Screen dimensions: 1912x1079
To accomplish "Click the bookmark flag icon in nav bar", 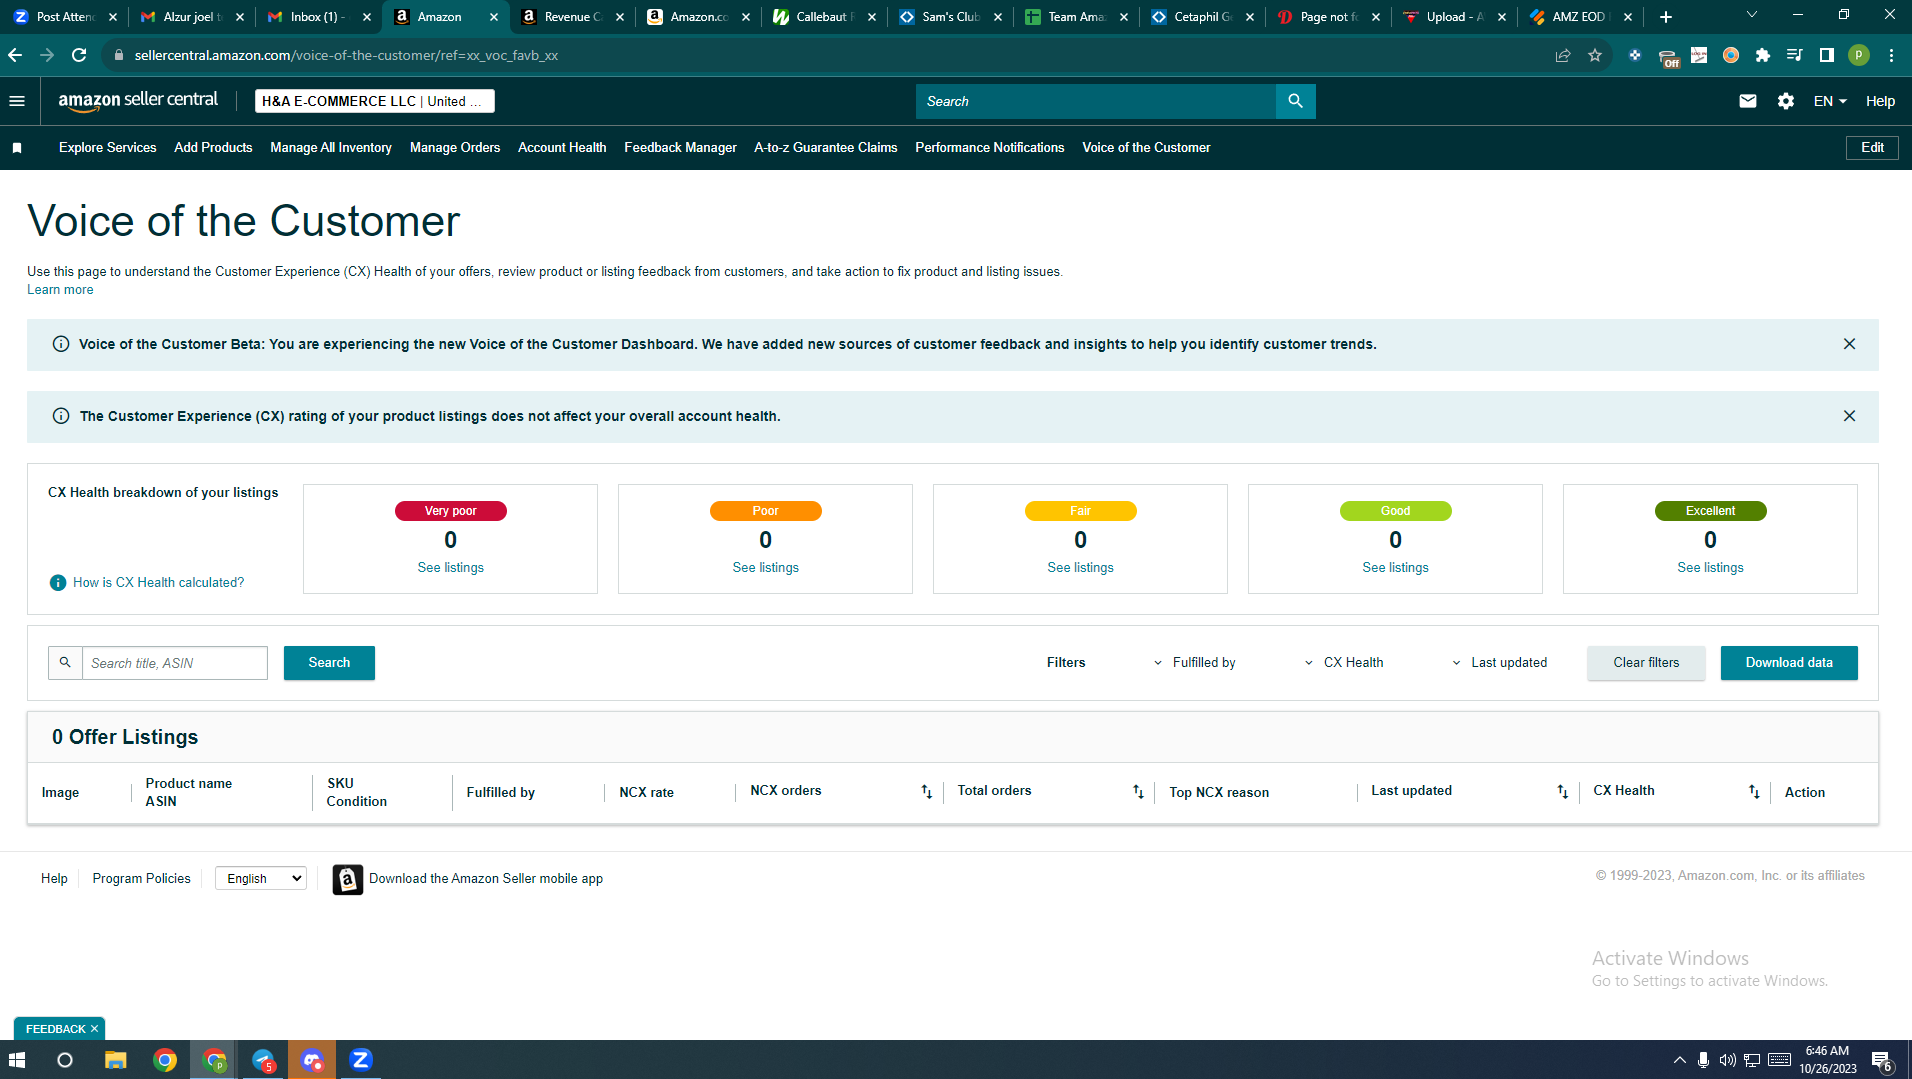I will [x=17, y=148].
